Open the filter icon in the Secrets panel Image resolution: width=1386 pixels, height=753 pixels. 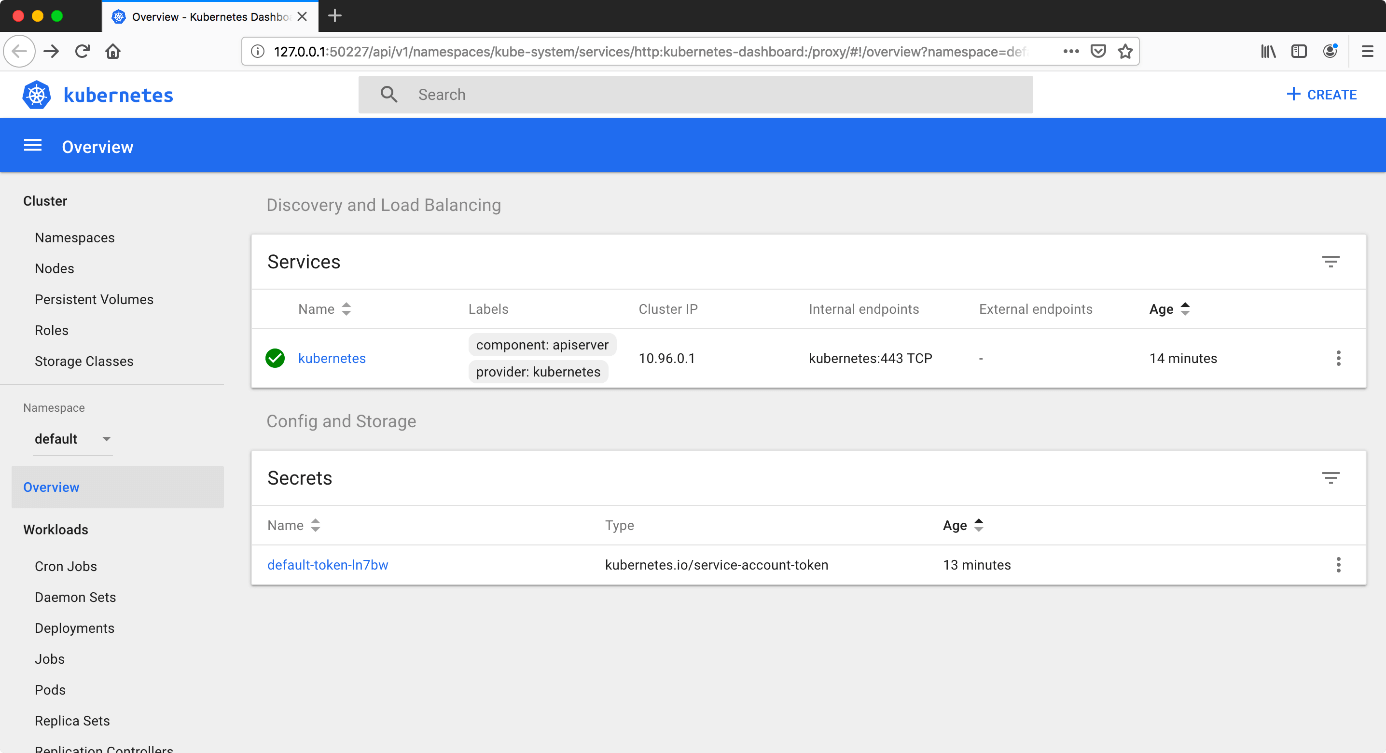(x=1330, y=478)
